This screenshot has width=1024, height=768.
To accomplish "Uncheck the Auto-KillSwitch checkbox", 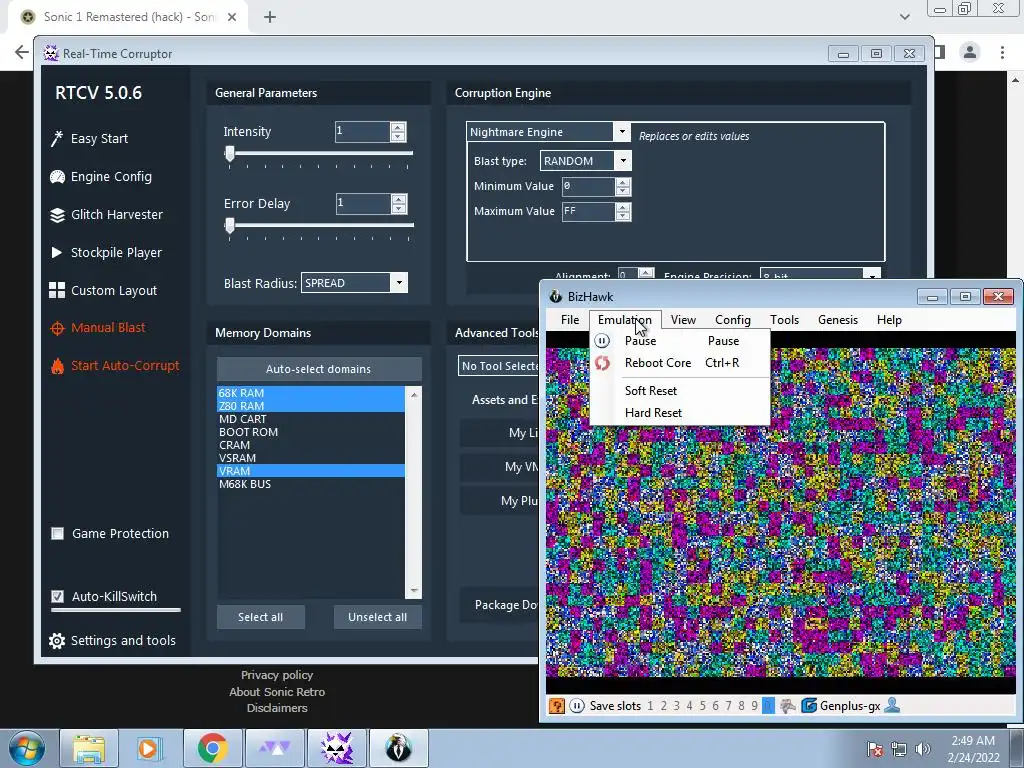I will [x=57, y=596].
